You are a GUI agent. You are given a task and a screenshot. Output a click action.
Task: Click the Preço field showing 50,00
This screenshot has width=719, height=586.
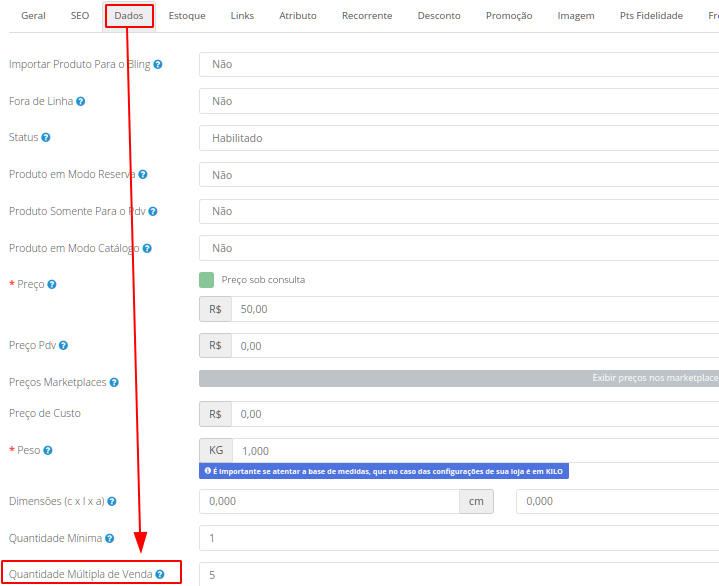[x=475, y=309]
